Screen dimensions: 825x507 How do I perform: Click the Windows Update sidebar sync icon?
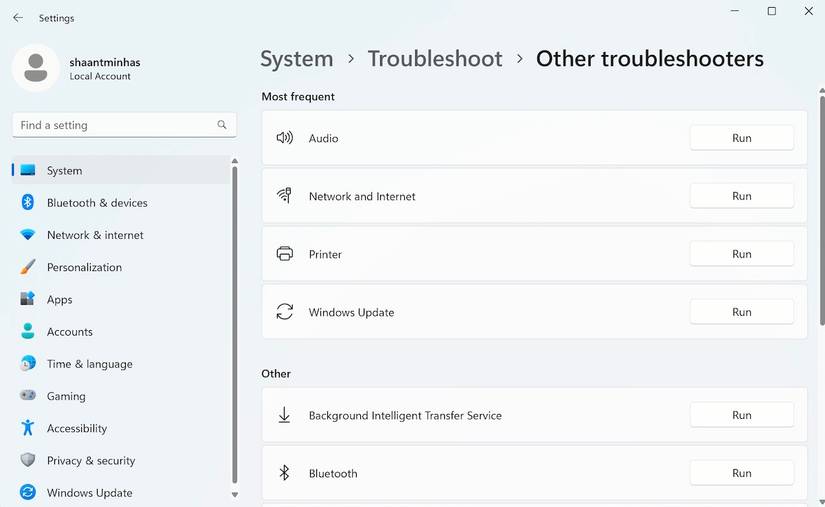28,492
